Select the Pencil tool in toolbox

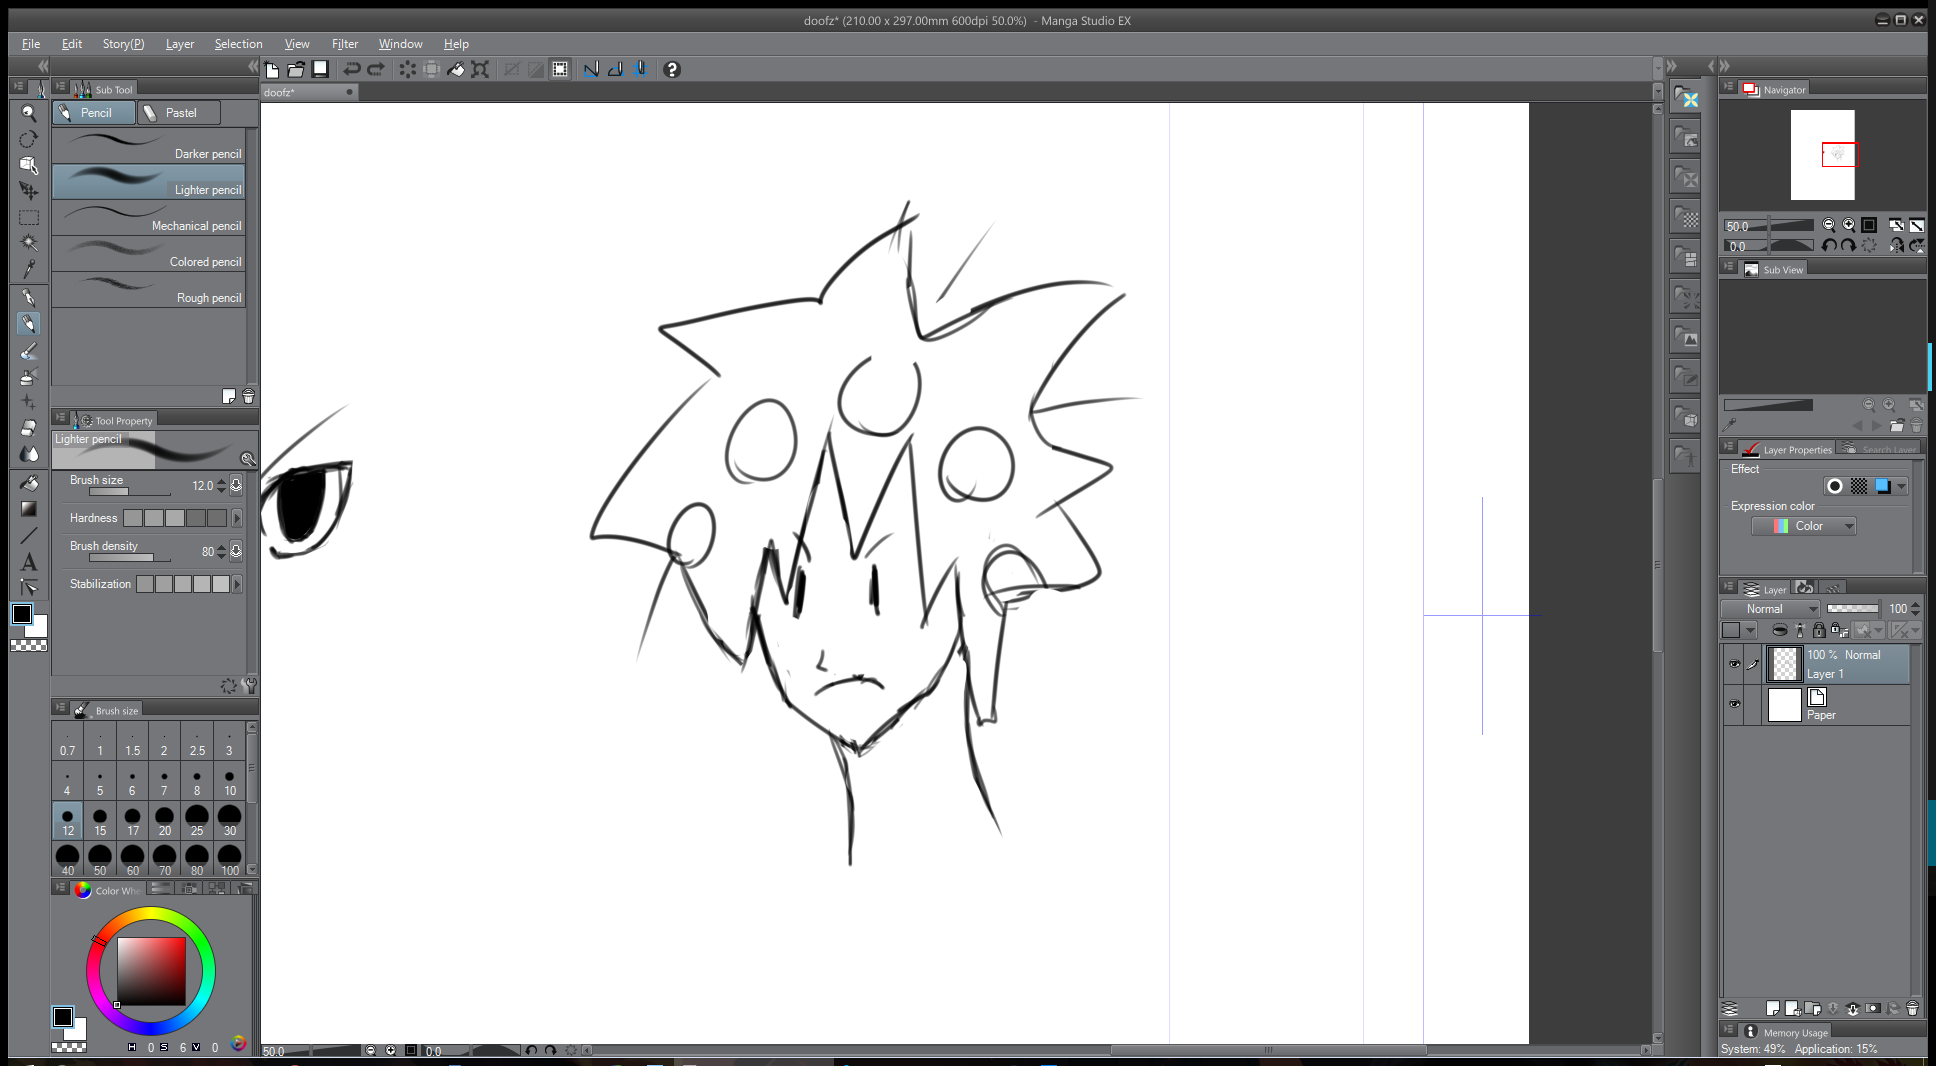pyautogui.click(x=29, y=323)
